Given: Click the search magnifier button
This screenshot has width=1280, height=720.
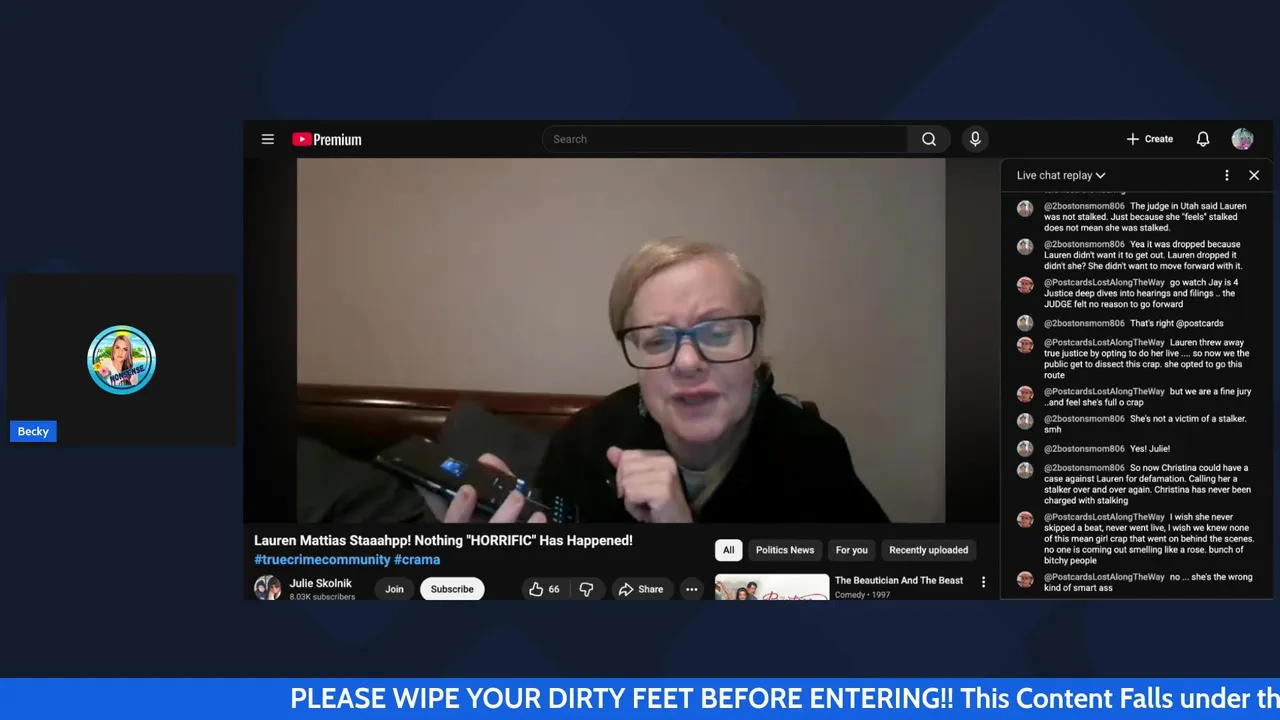Looking at the screenshot, I should pyautogui.click(x=929, y=139).
